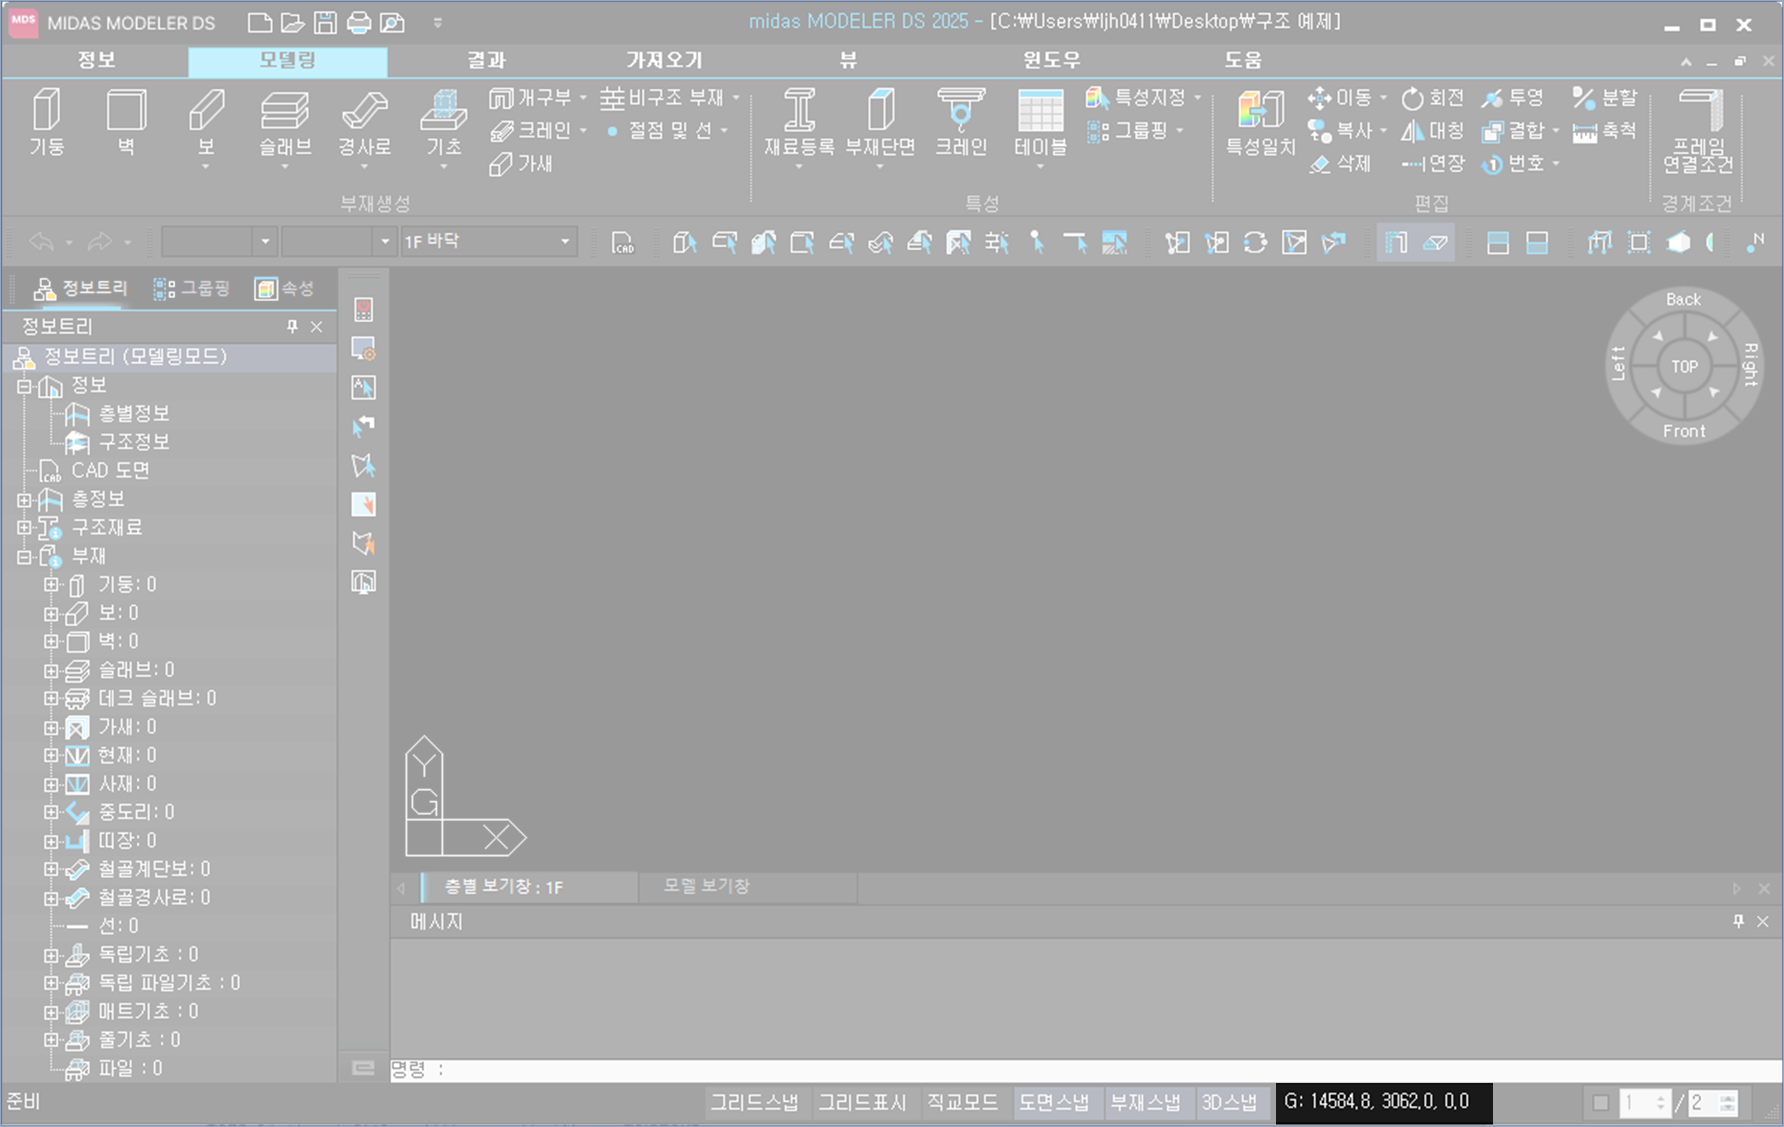
Task: Click the 투영 (projection) edit tool
Action: pos(1513,98)
